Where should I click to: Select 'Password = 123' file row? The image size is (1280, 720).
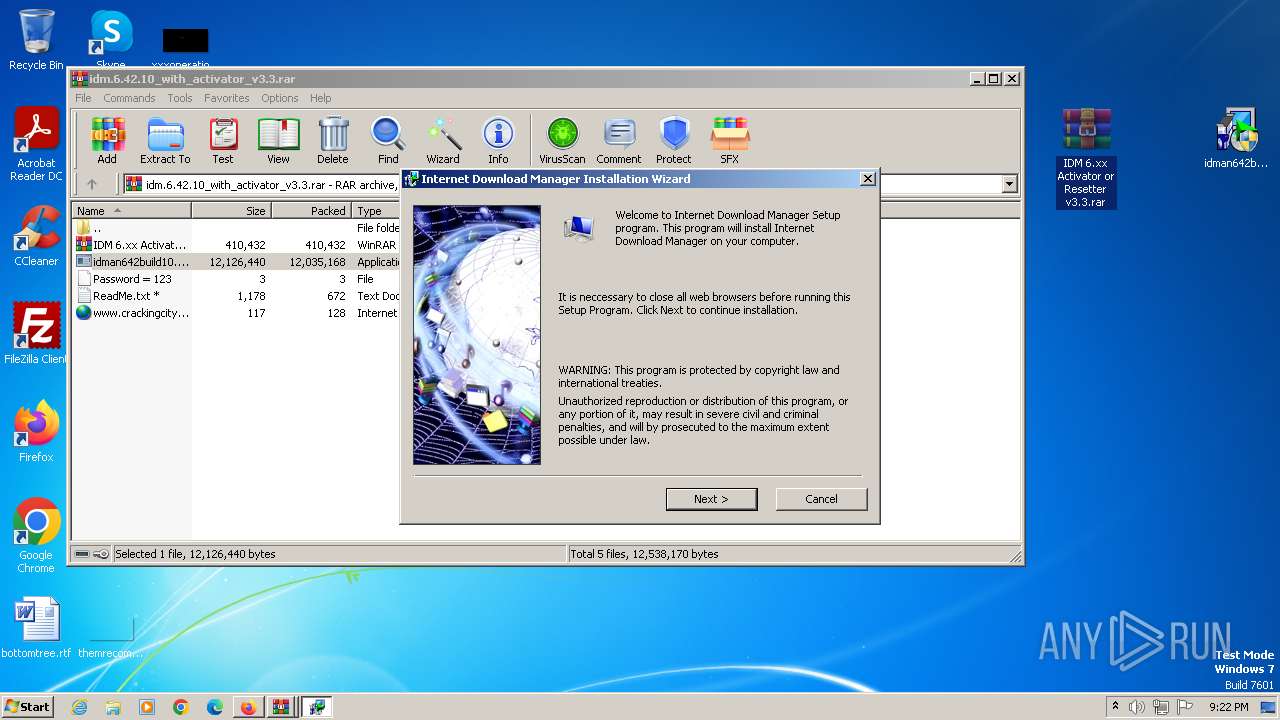(236, 279)
